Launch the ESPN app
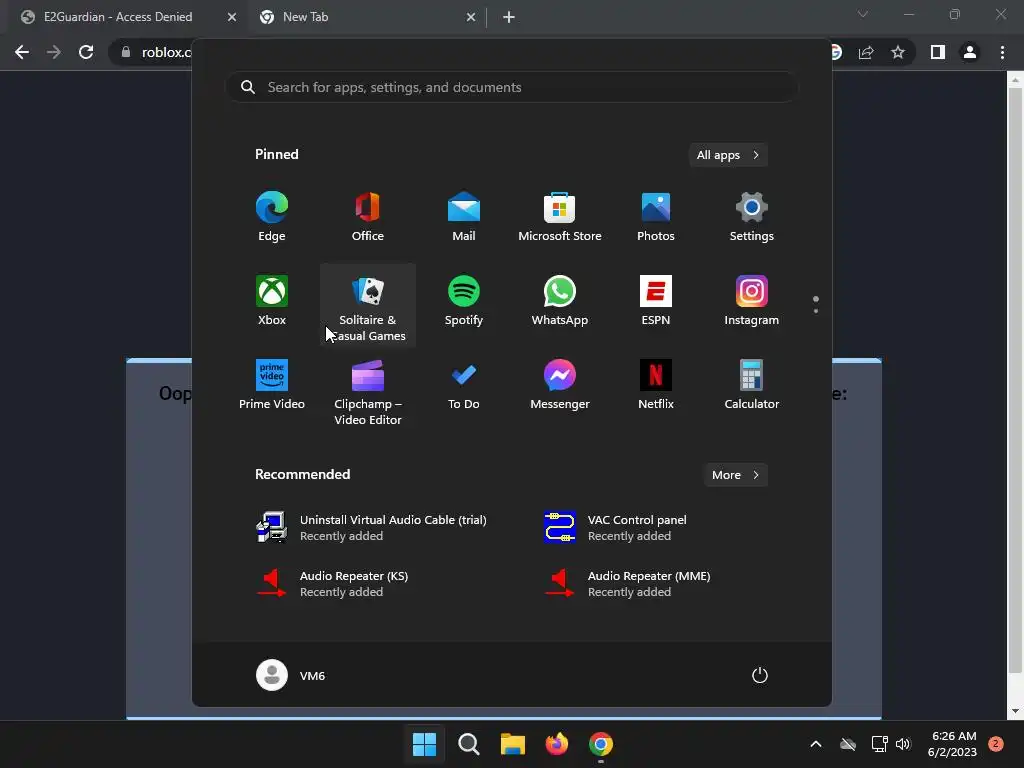This screenshot has width=1024, height=768. pos(656,300)
